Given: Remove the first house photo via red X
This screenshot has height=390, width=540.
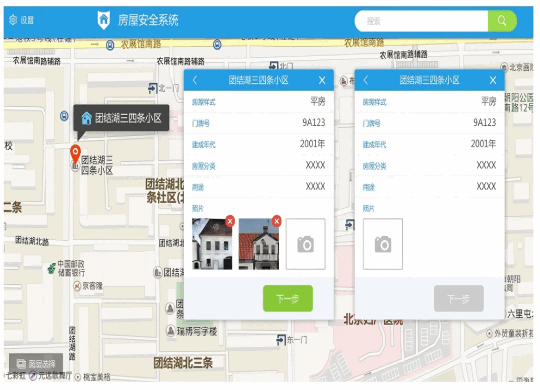Looking at the screenshot, I should click(x=230, y=221).
